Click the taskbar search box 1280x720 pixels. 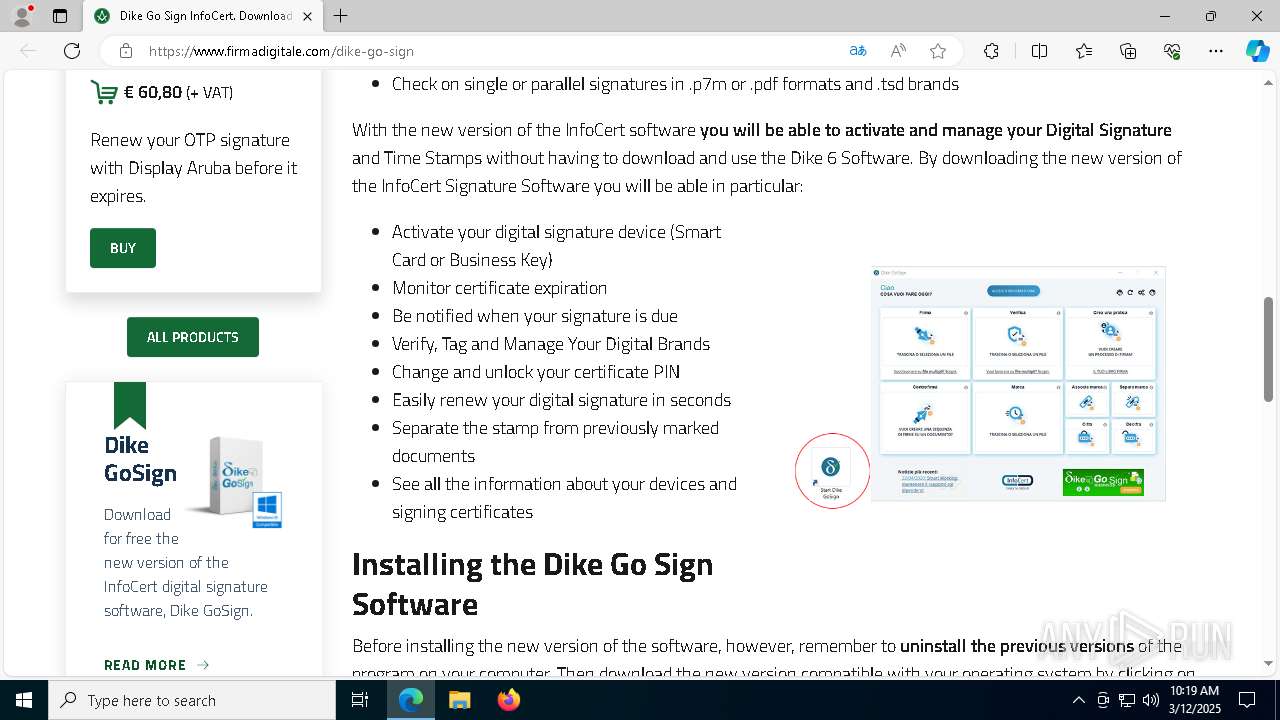pos(192,700)
